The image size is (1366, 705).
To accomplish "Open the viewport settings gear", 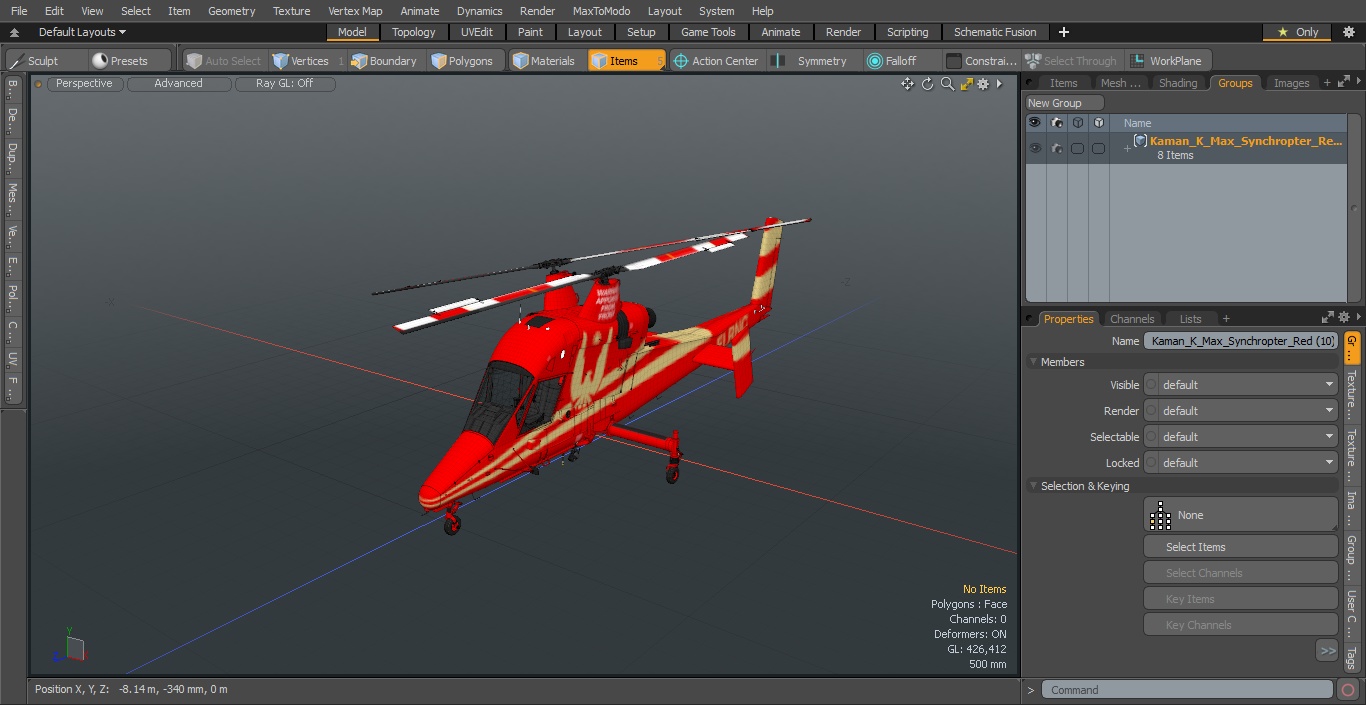I will coord(984,84).
